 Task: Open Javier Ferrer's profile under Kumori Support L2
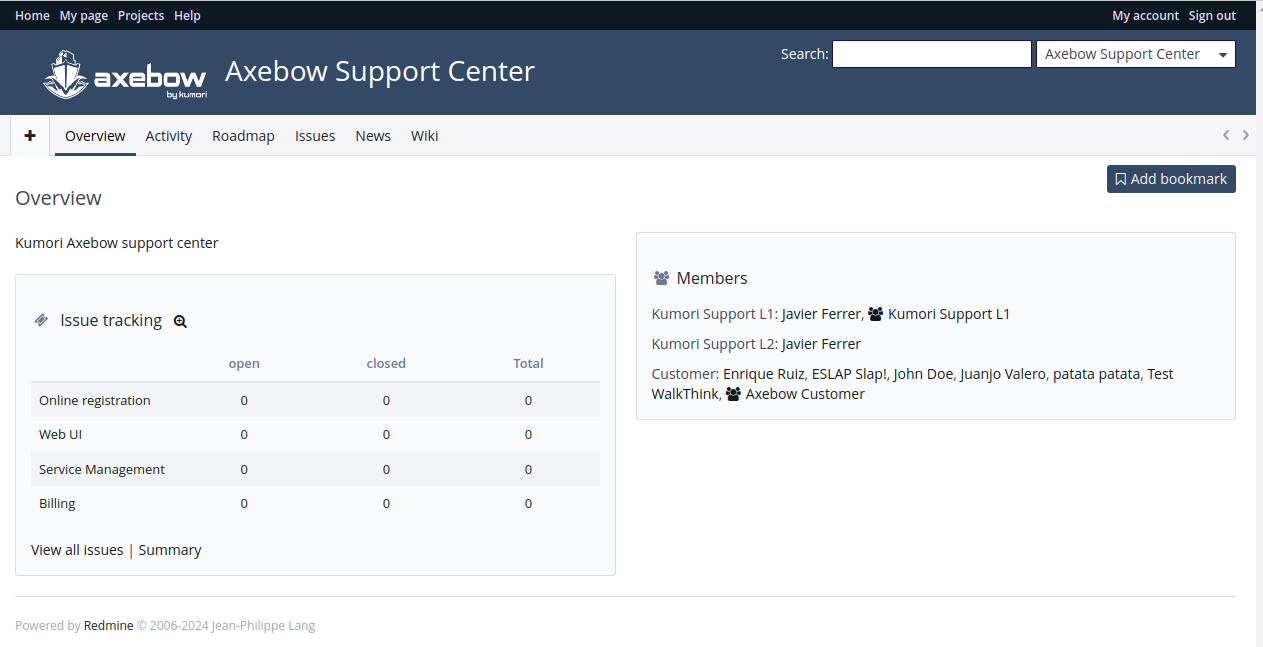point(820,343)
